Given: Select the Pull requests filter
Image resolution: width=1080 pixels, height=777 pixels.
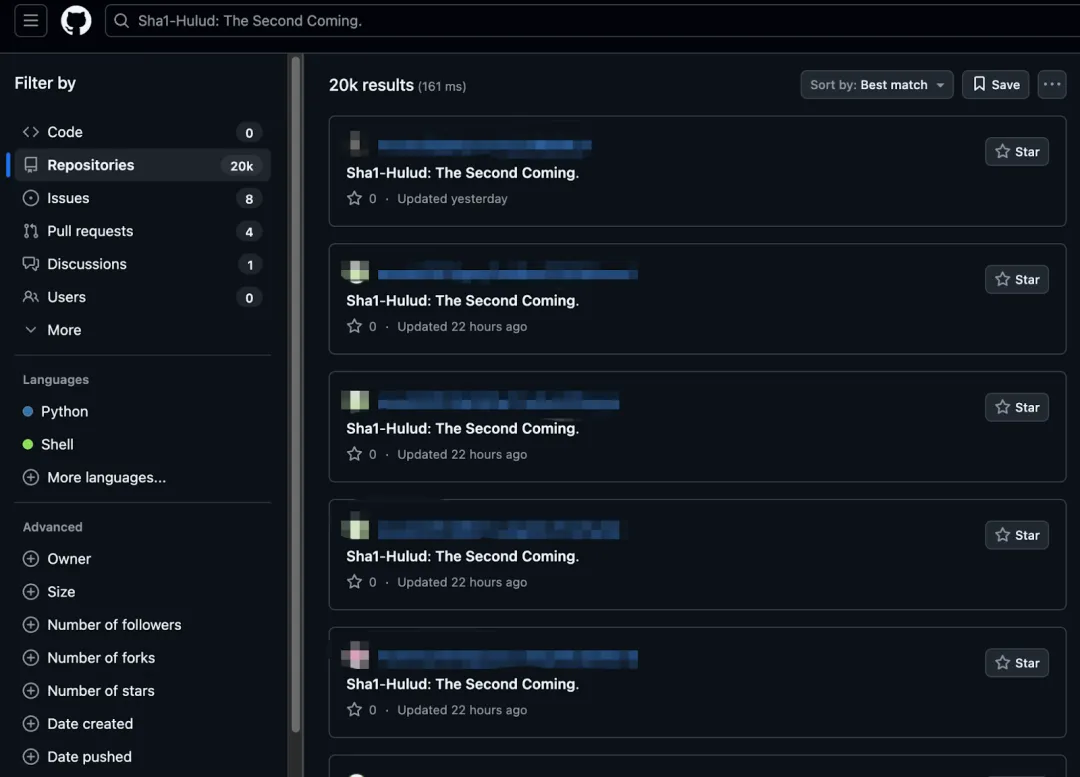Looking at the screenshot, I should [89, 231].
